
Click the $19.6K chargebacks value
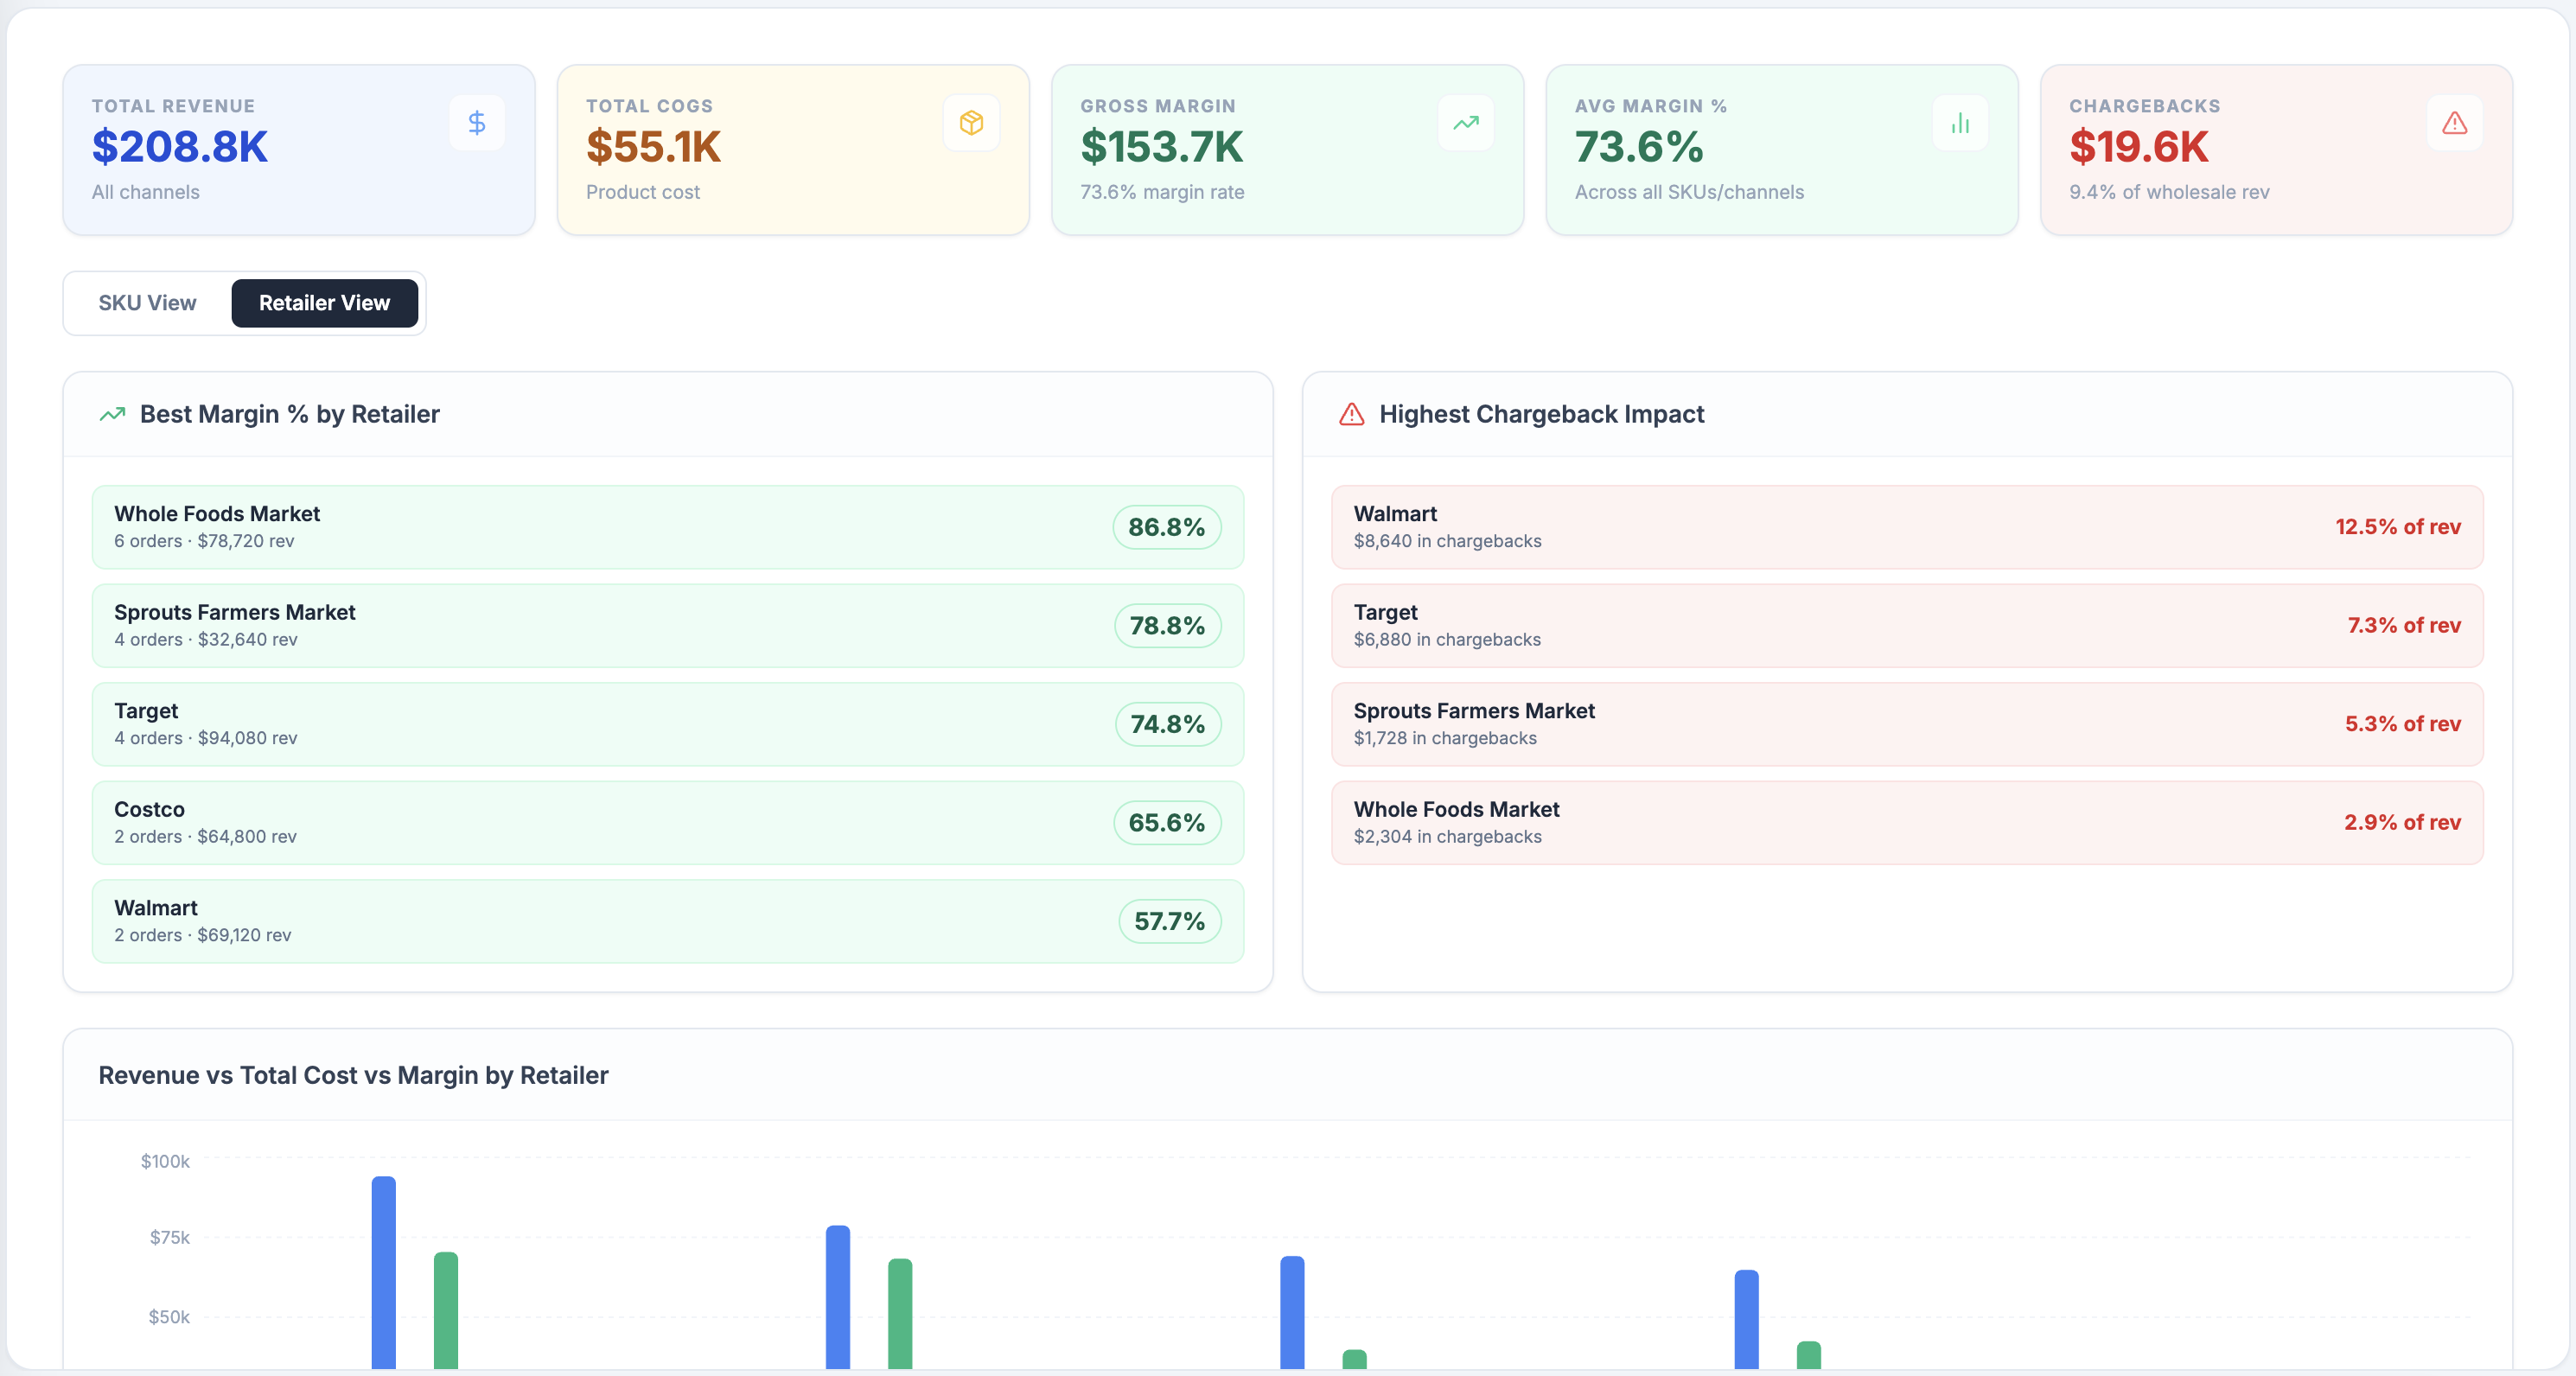2139,147
